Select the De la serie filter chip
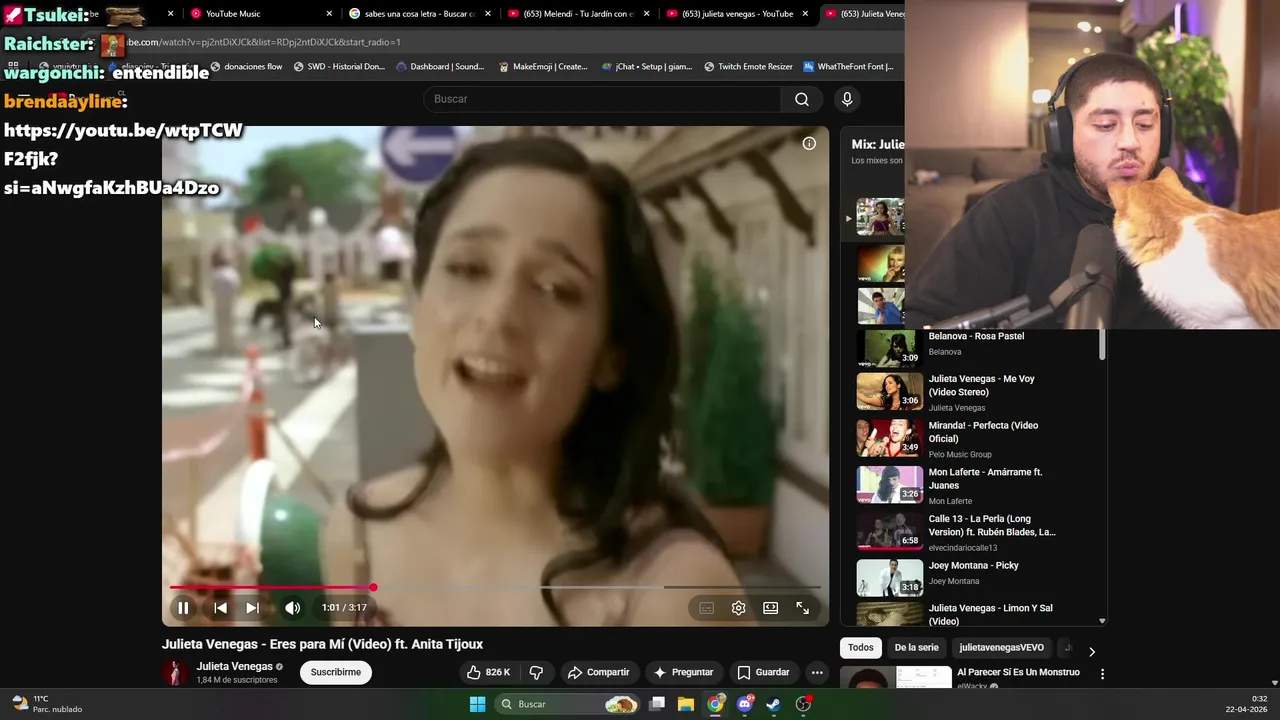The width and height of the screenshot is (1280, 720). (x=917, y=648)
